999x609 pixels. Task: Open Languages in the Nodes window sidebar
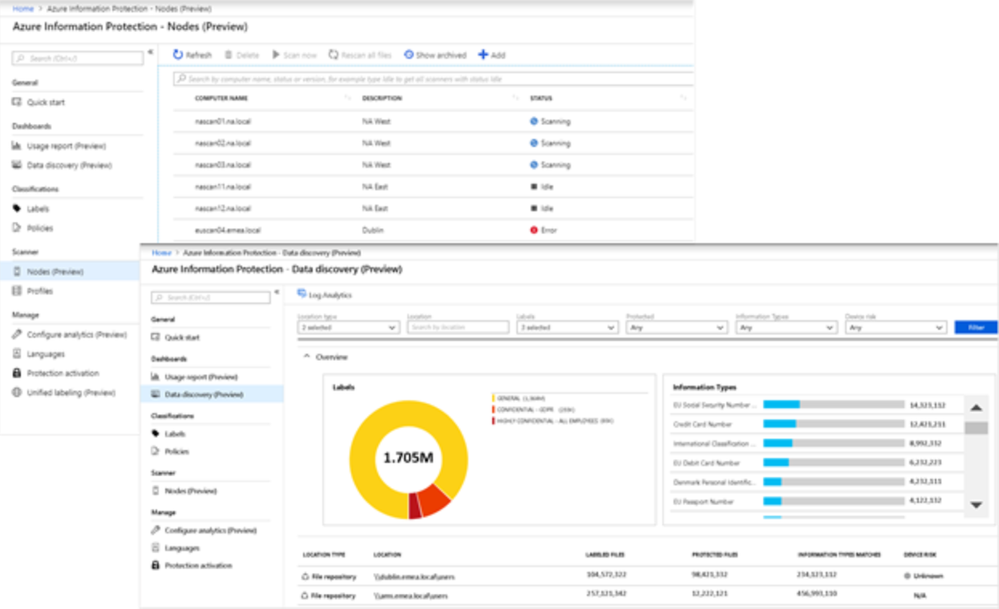click(x=45, y=354)
